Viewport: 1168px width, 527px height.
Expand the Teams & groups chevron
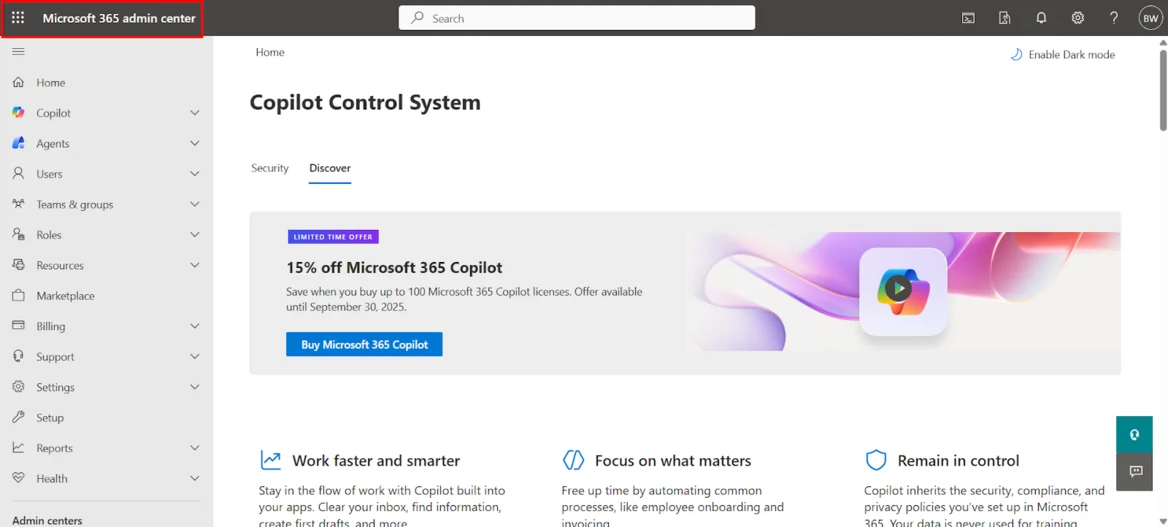pyautogui.click(x=195, y=204)
